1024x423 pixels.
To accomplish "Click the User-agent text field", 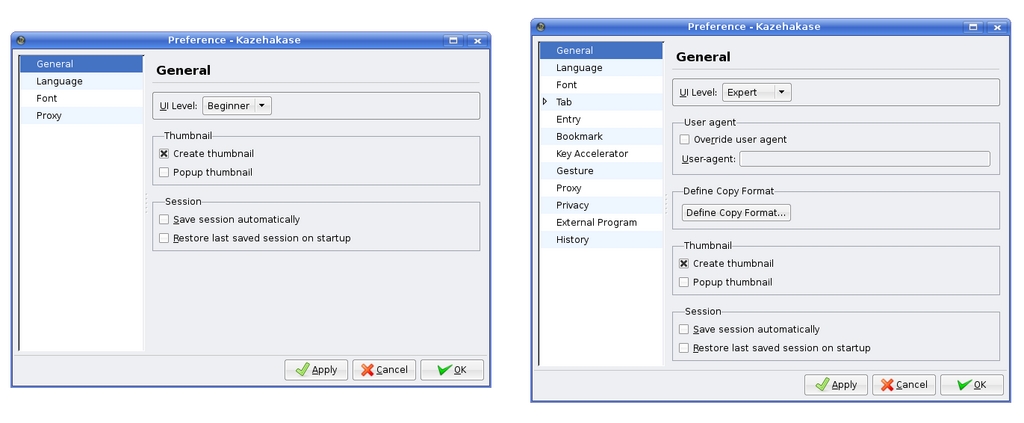I will click(864, 159).
